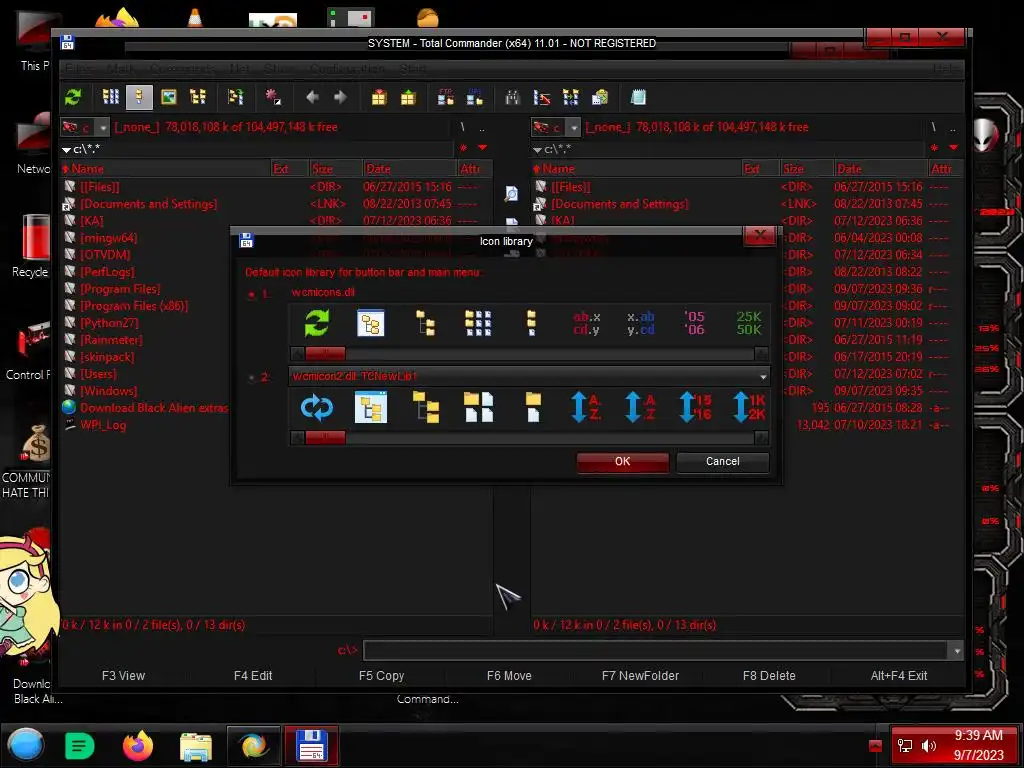
Task: Open the blue Start orb on taskbar
Action: click(x=26, y=745)
